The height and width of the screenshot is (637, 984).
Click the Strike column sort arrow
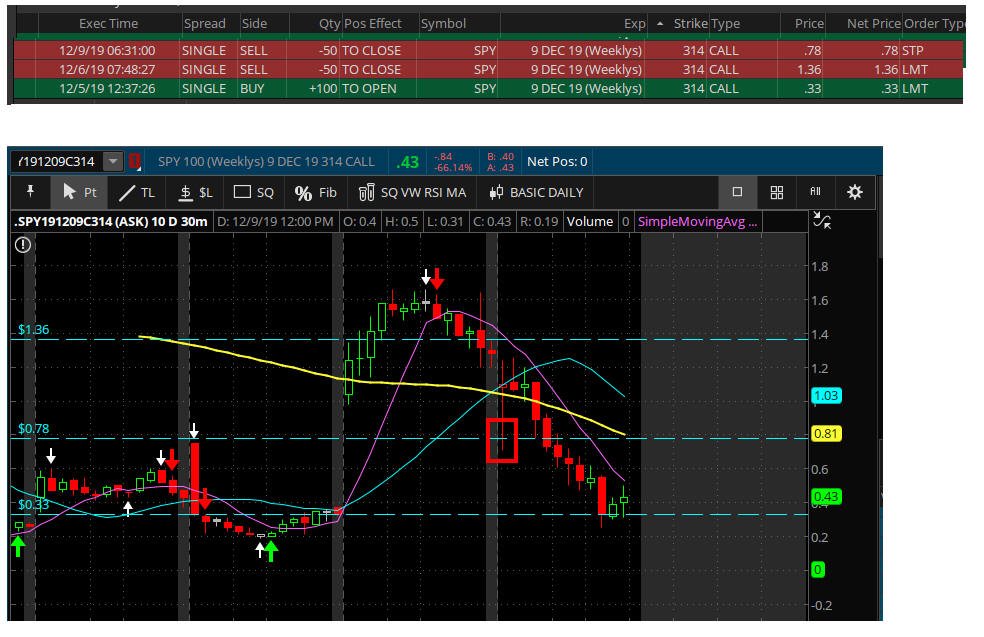pos(660,24)
